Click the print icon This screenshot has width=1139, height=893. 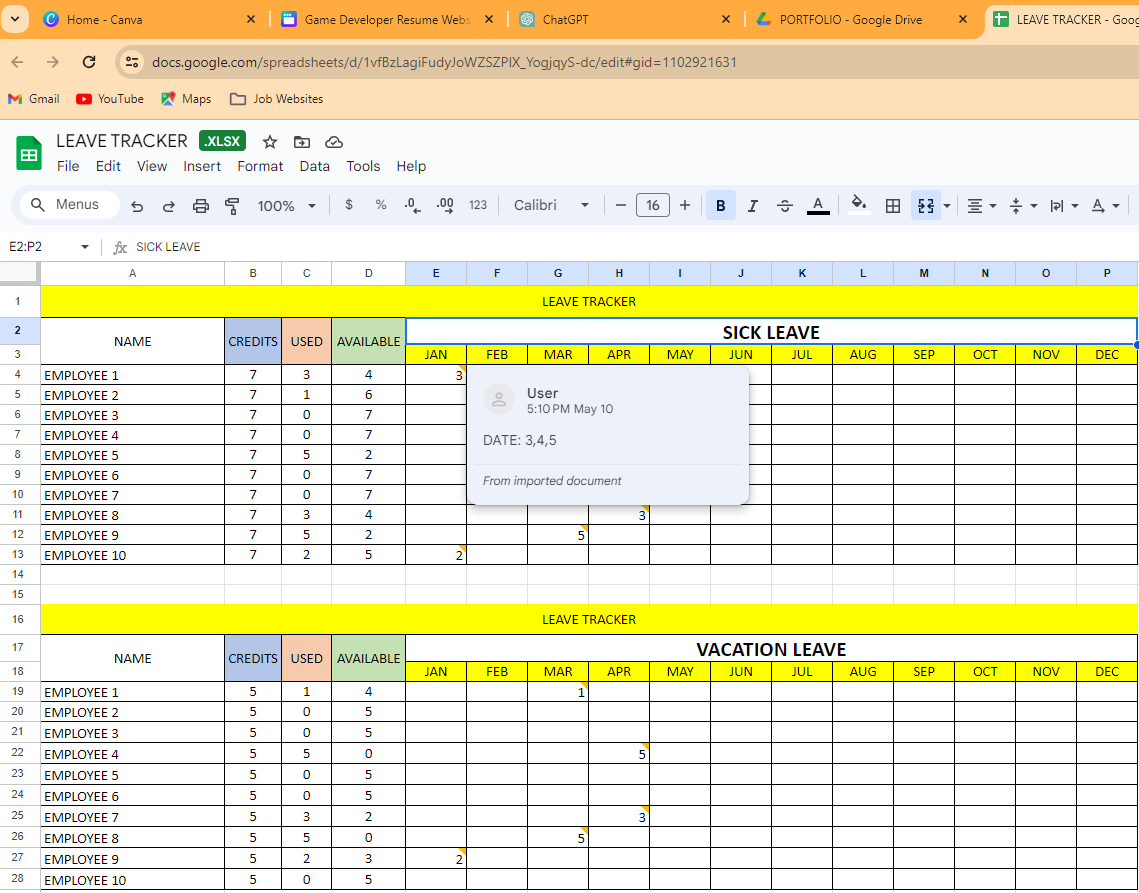(x=200, y=206)
